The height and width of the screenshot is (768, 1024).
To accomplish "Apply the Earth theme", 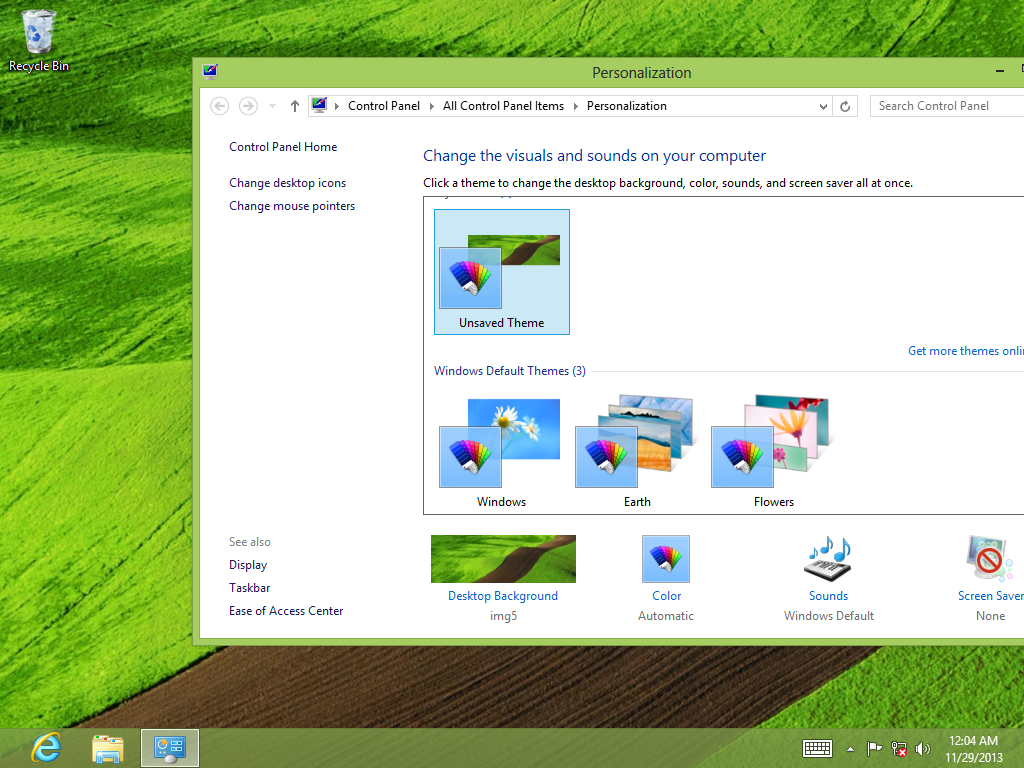I will click(x=637, y=452).
